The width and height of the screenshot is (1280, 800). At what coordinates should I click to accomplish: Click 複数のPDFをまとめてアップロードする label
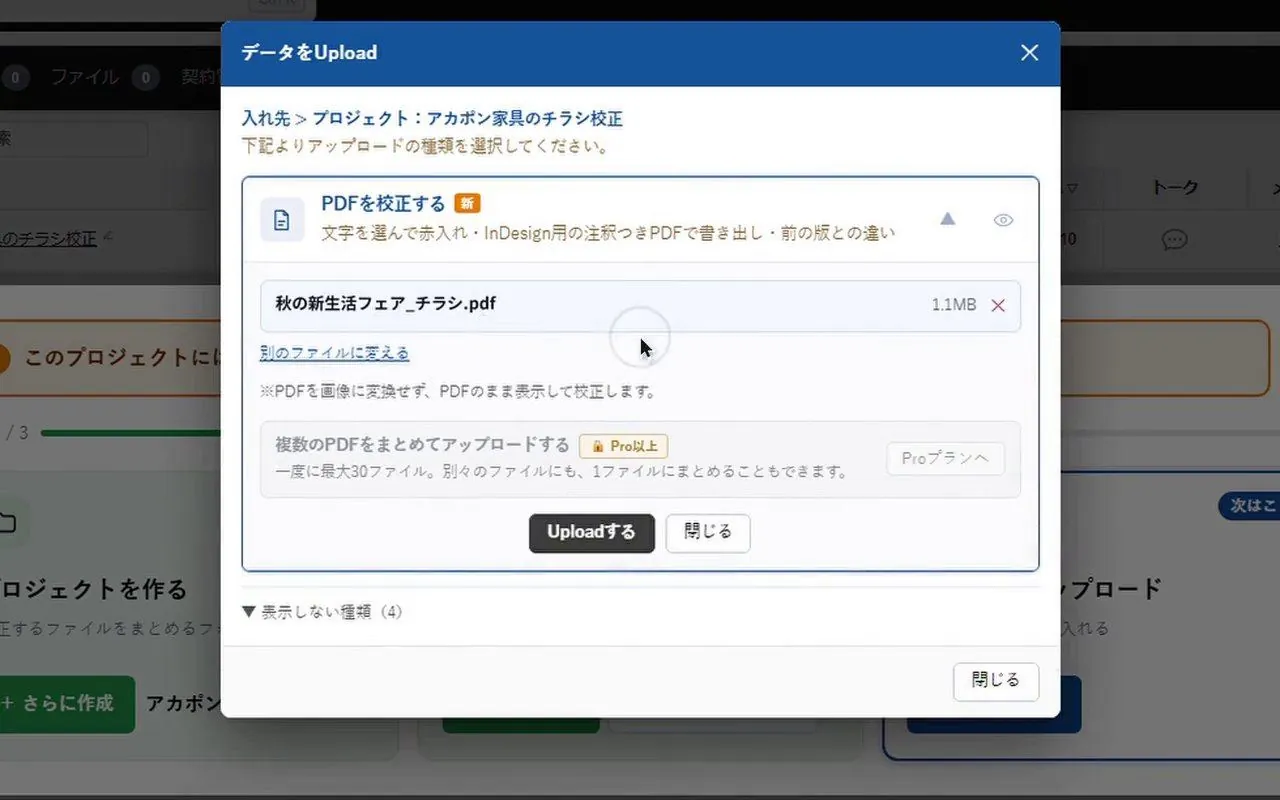pos(422,445)
